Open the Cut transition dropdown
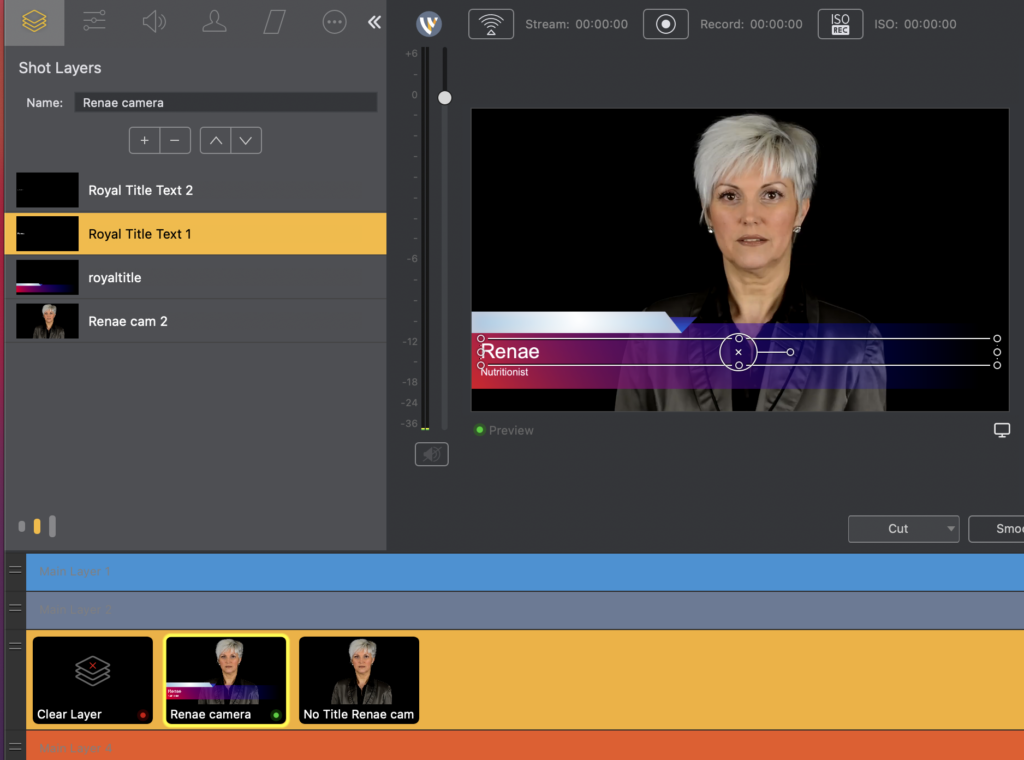The image size is (1024, 760). pyautogui.click(x=902, y=529)
